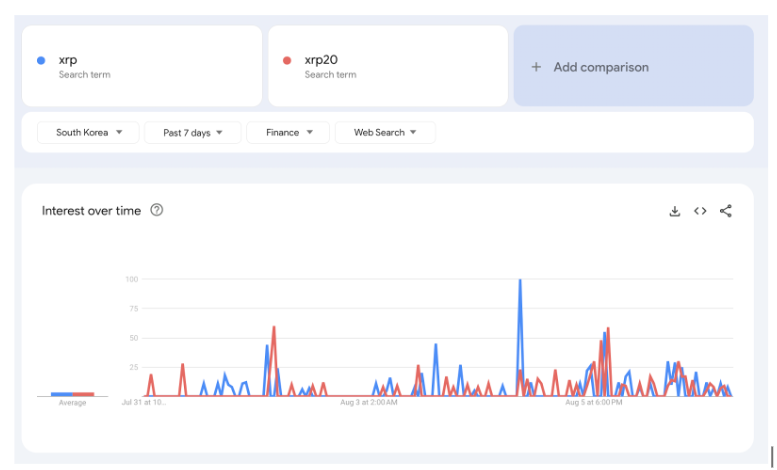Click the blue peak reaching 100
The height and width of the screenshot is (470, 777).
coord(520,281)
